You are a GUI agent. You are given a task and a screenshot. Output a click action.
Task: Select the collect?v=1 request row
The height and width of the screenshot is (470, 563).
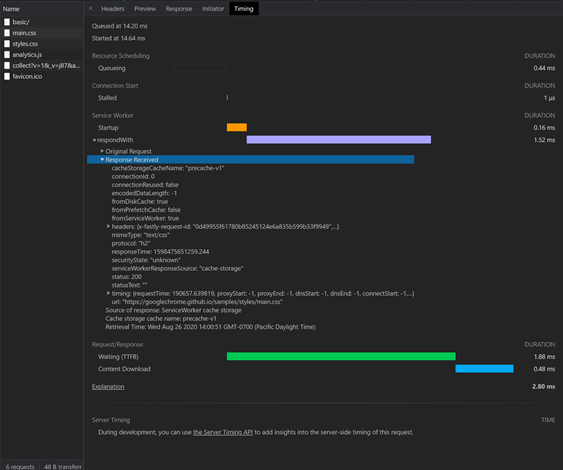pos(42,65)
